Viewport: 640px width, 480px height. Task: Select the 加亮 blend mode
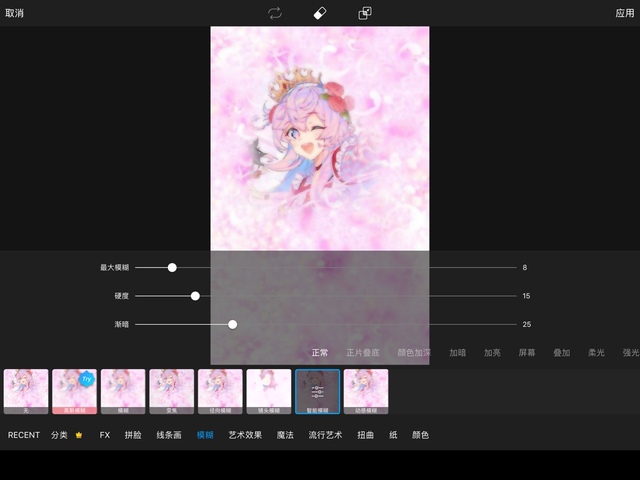(492, 353)
